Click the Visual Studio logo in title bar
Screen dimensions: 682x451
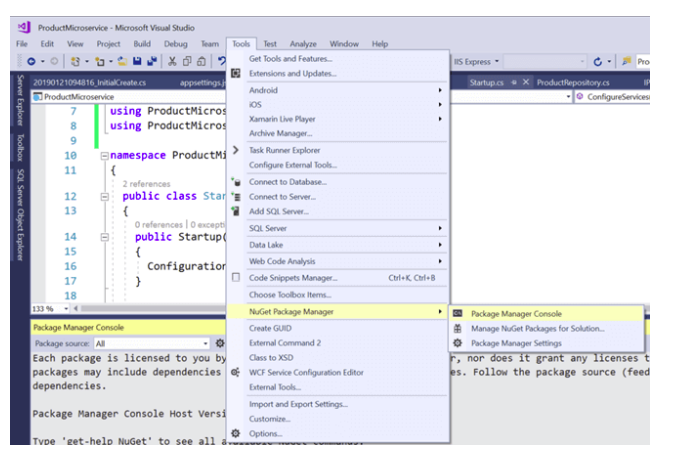(24, 27)
